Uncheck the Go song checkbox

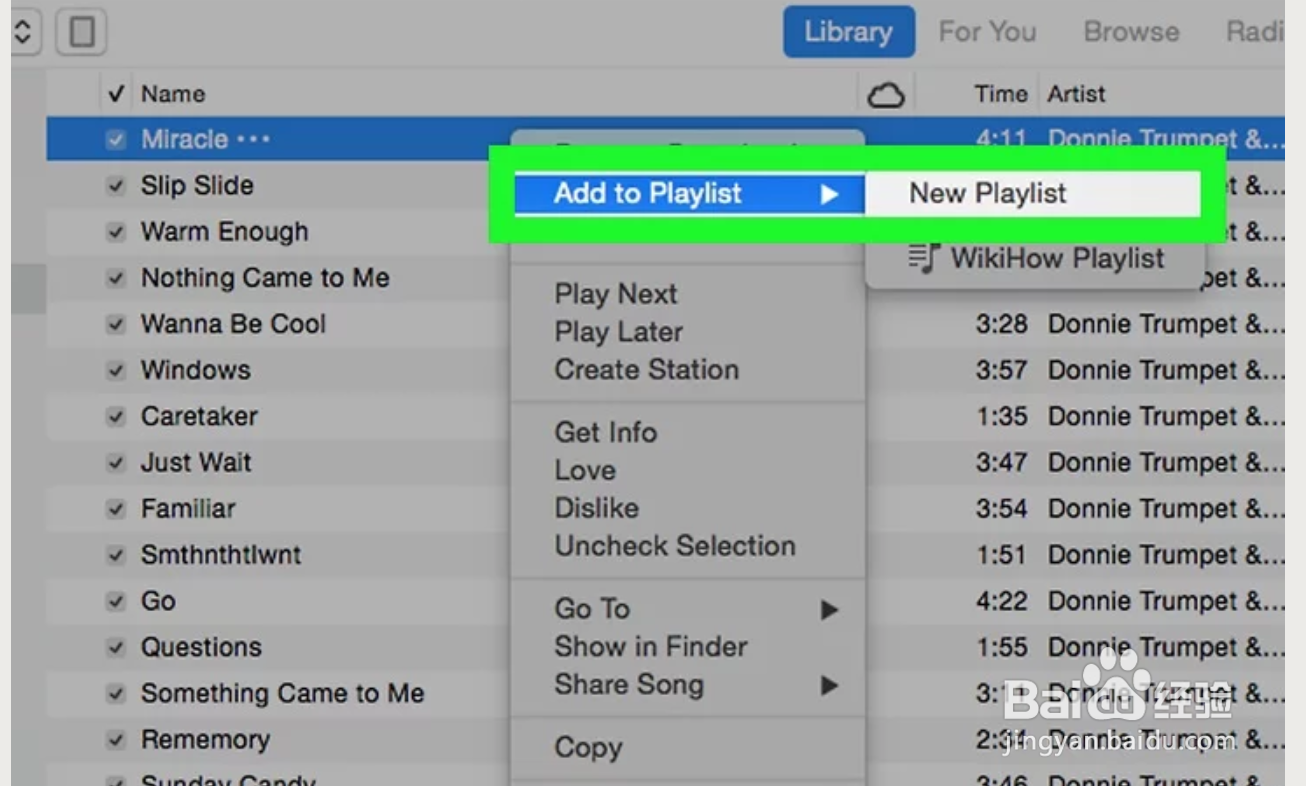tap(116, 601)
